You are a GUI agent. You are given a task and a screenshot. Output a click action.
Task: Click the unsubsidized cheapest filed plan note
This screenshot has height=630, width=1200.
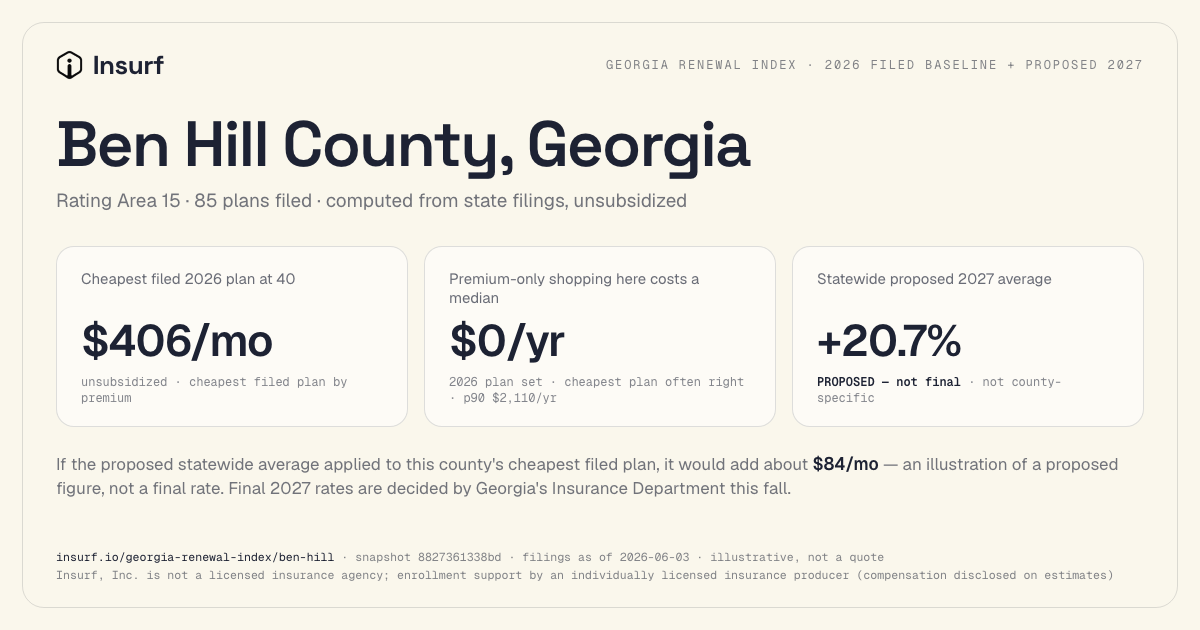(214, 390)
